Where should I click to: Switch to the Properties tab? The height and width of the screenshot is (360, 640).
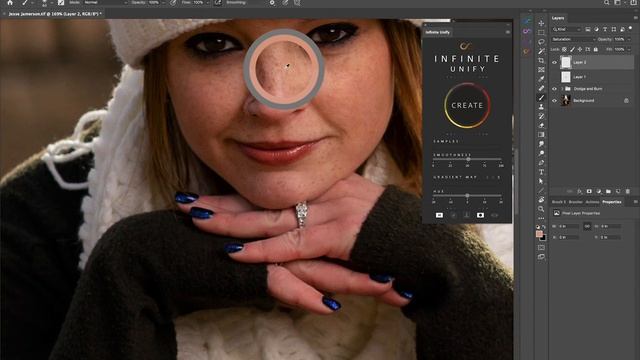coord(612,202)
